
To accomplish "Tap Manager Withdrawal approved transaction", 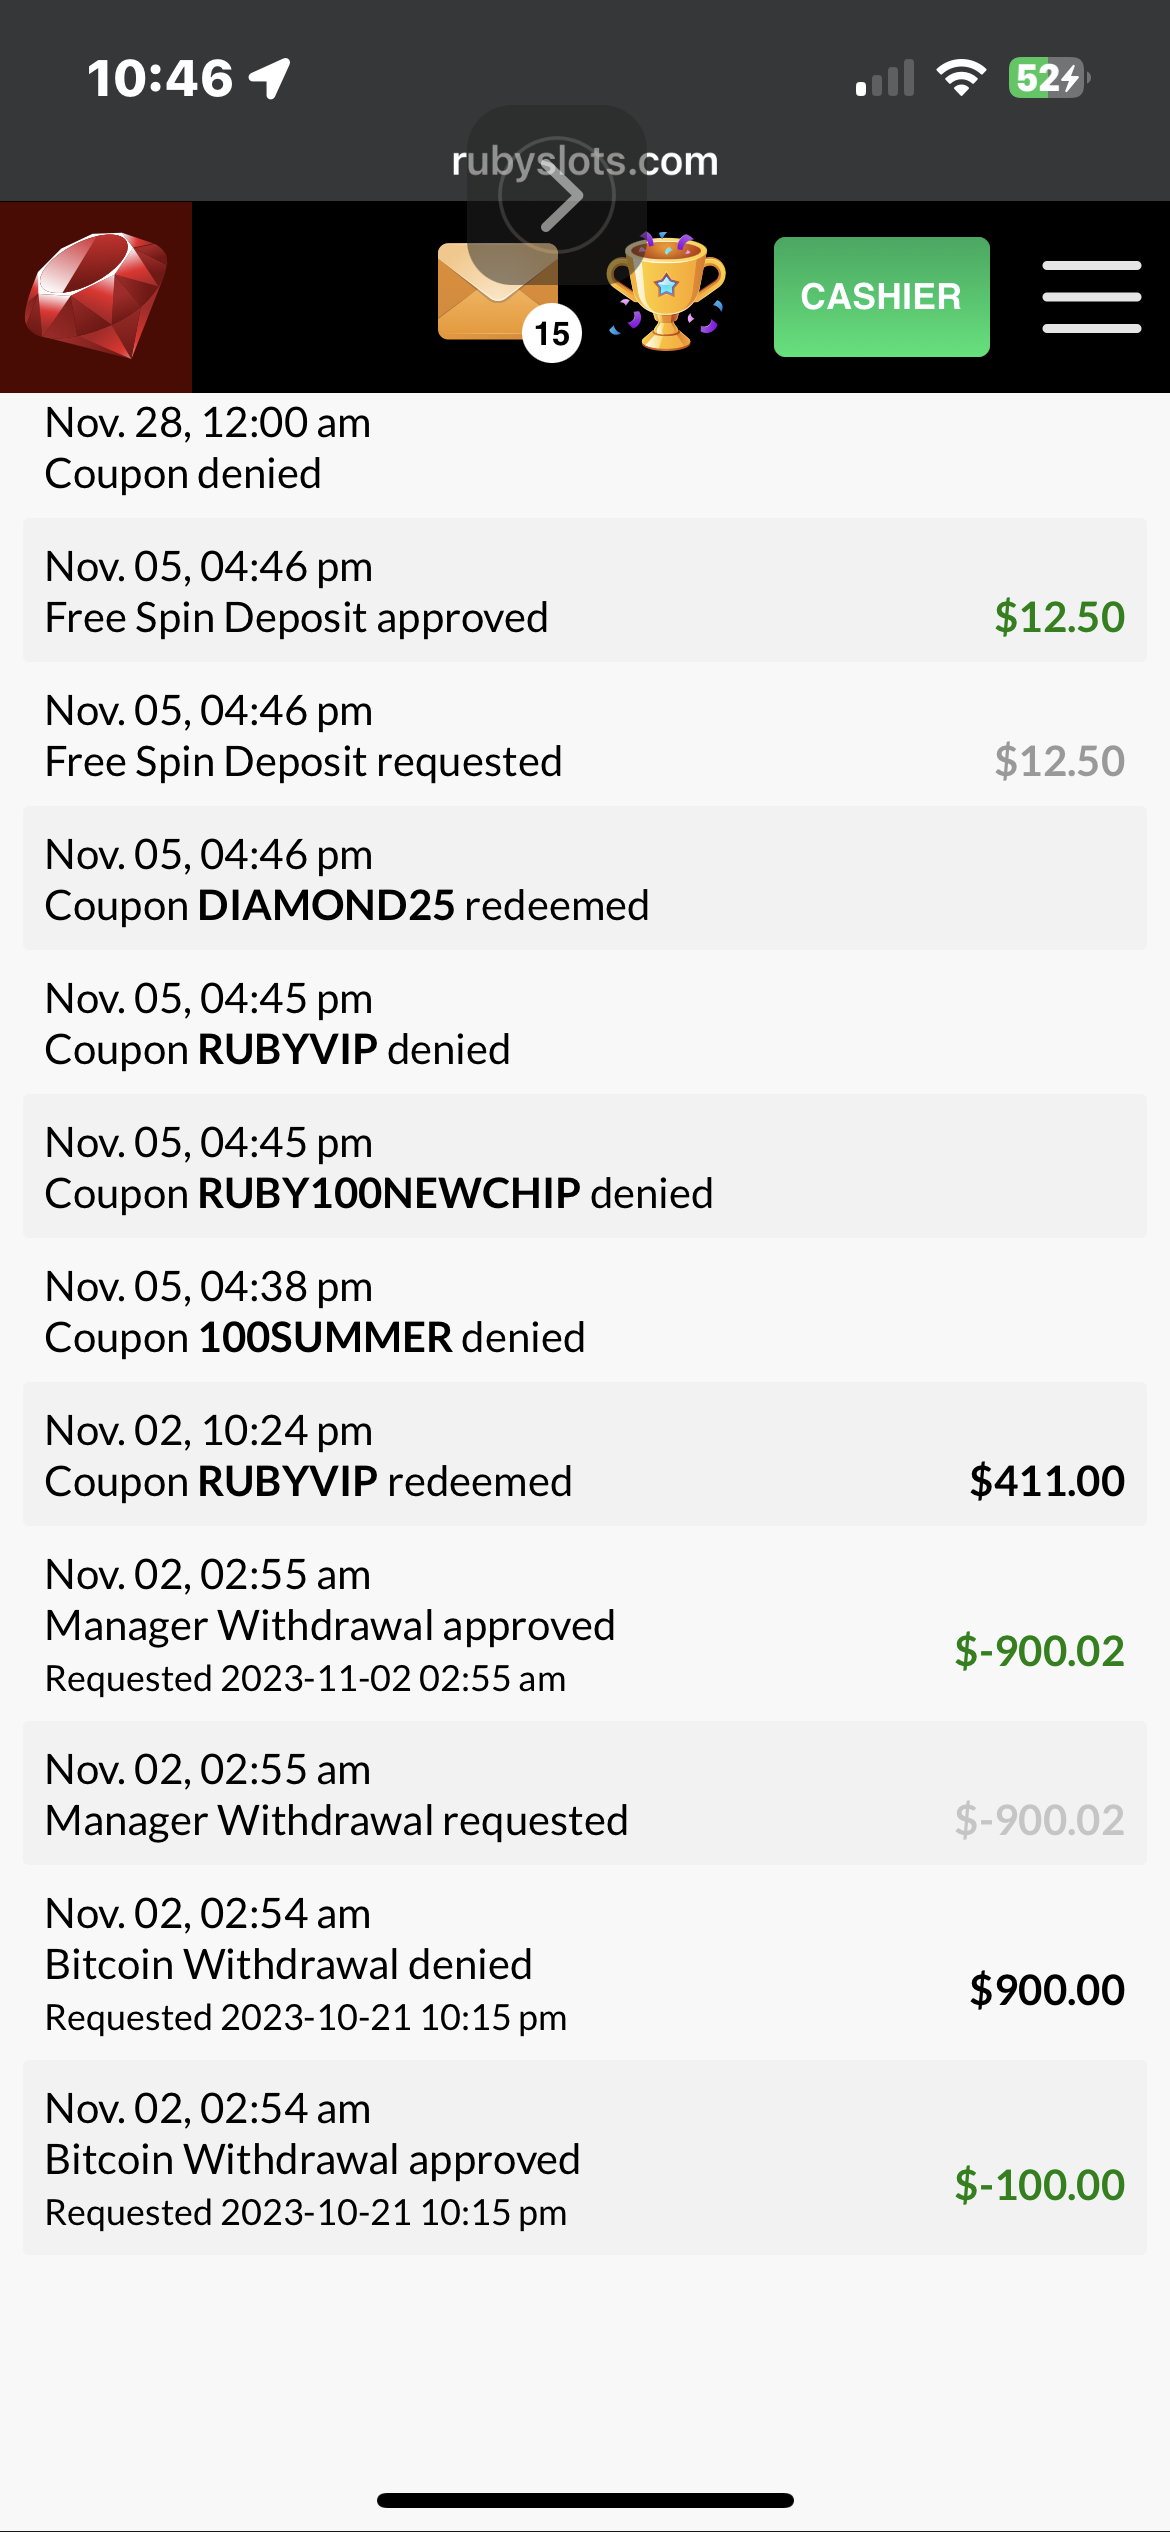I will tap(584, 1625).
